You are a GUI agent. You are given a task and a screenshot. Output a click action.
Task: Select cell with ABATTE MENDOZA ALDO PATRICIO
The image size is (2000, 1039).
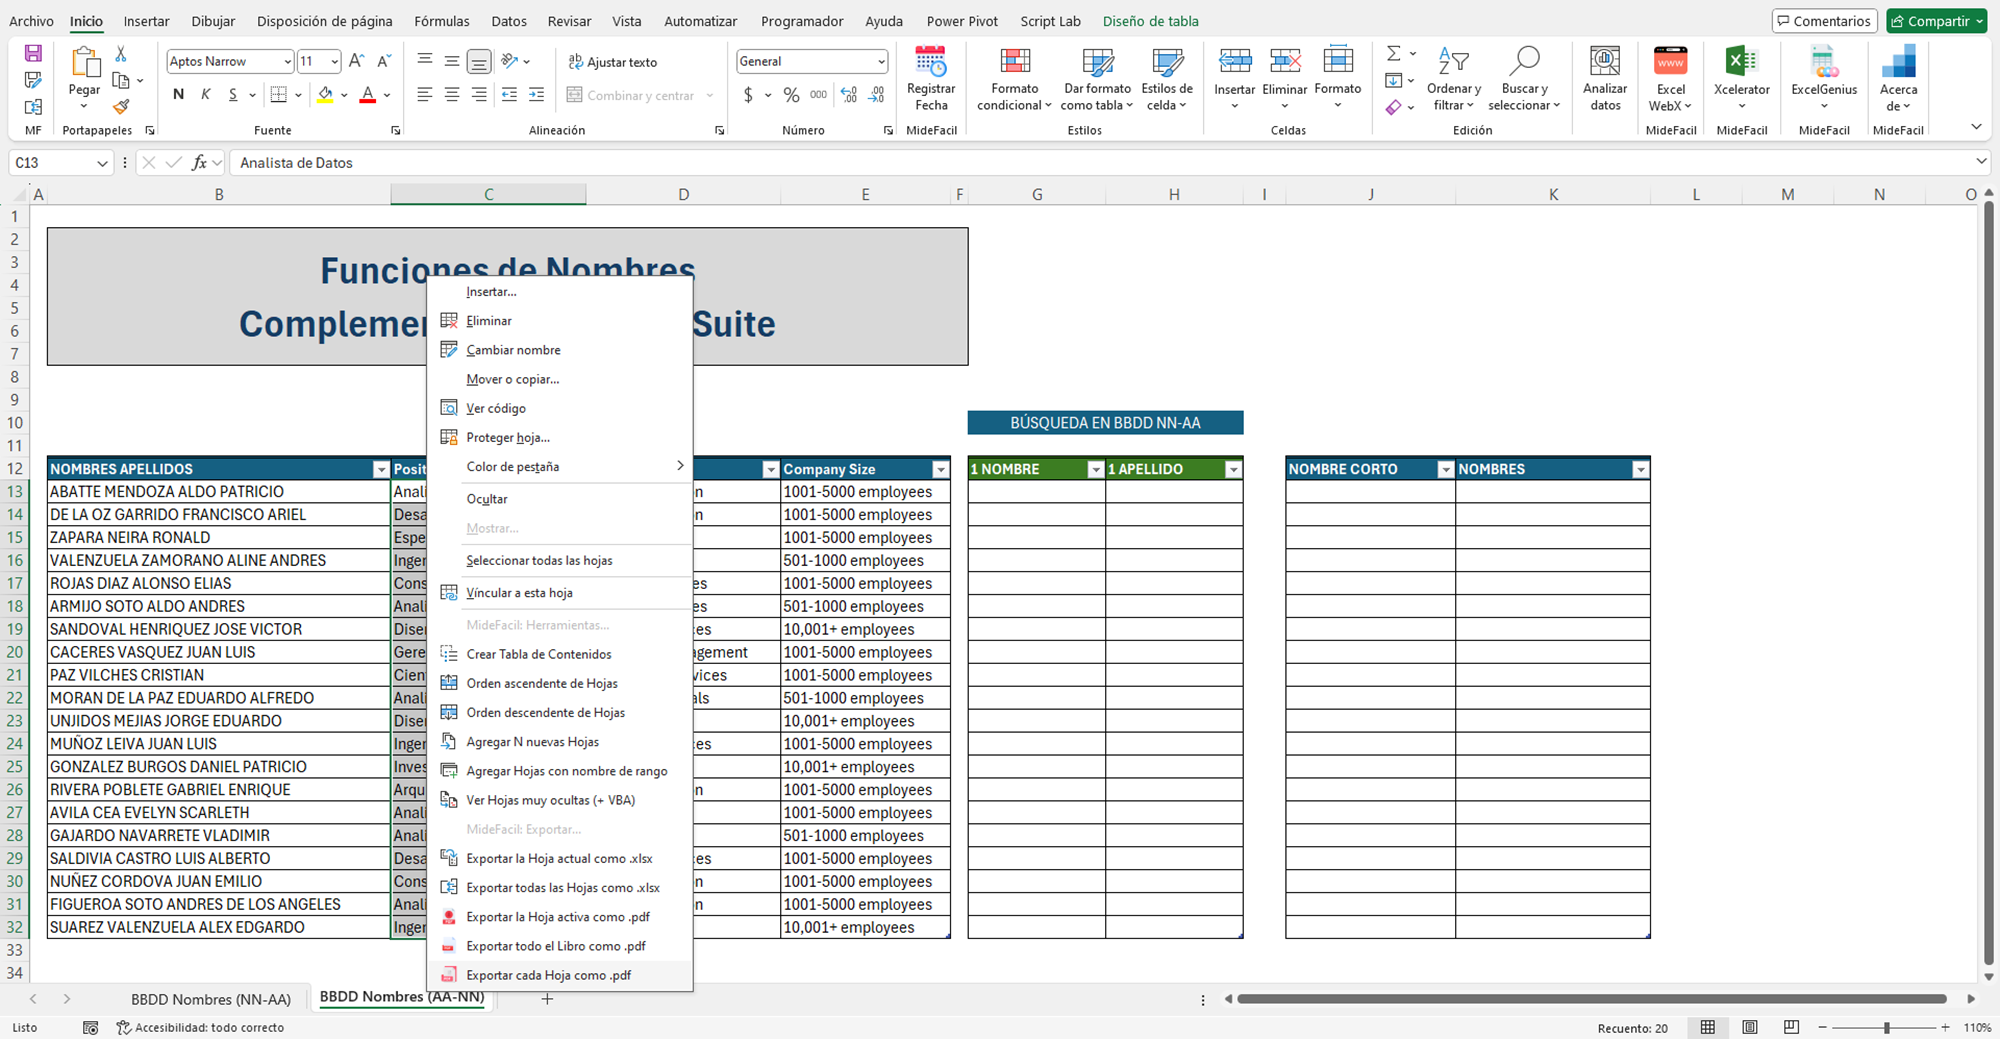[x=219, y=492]
